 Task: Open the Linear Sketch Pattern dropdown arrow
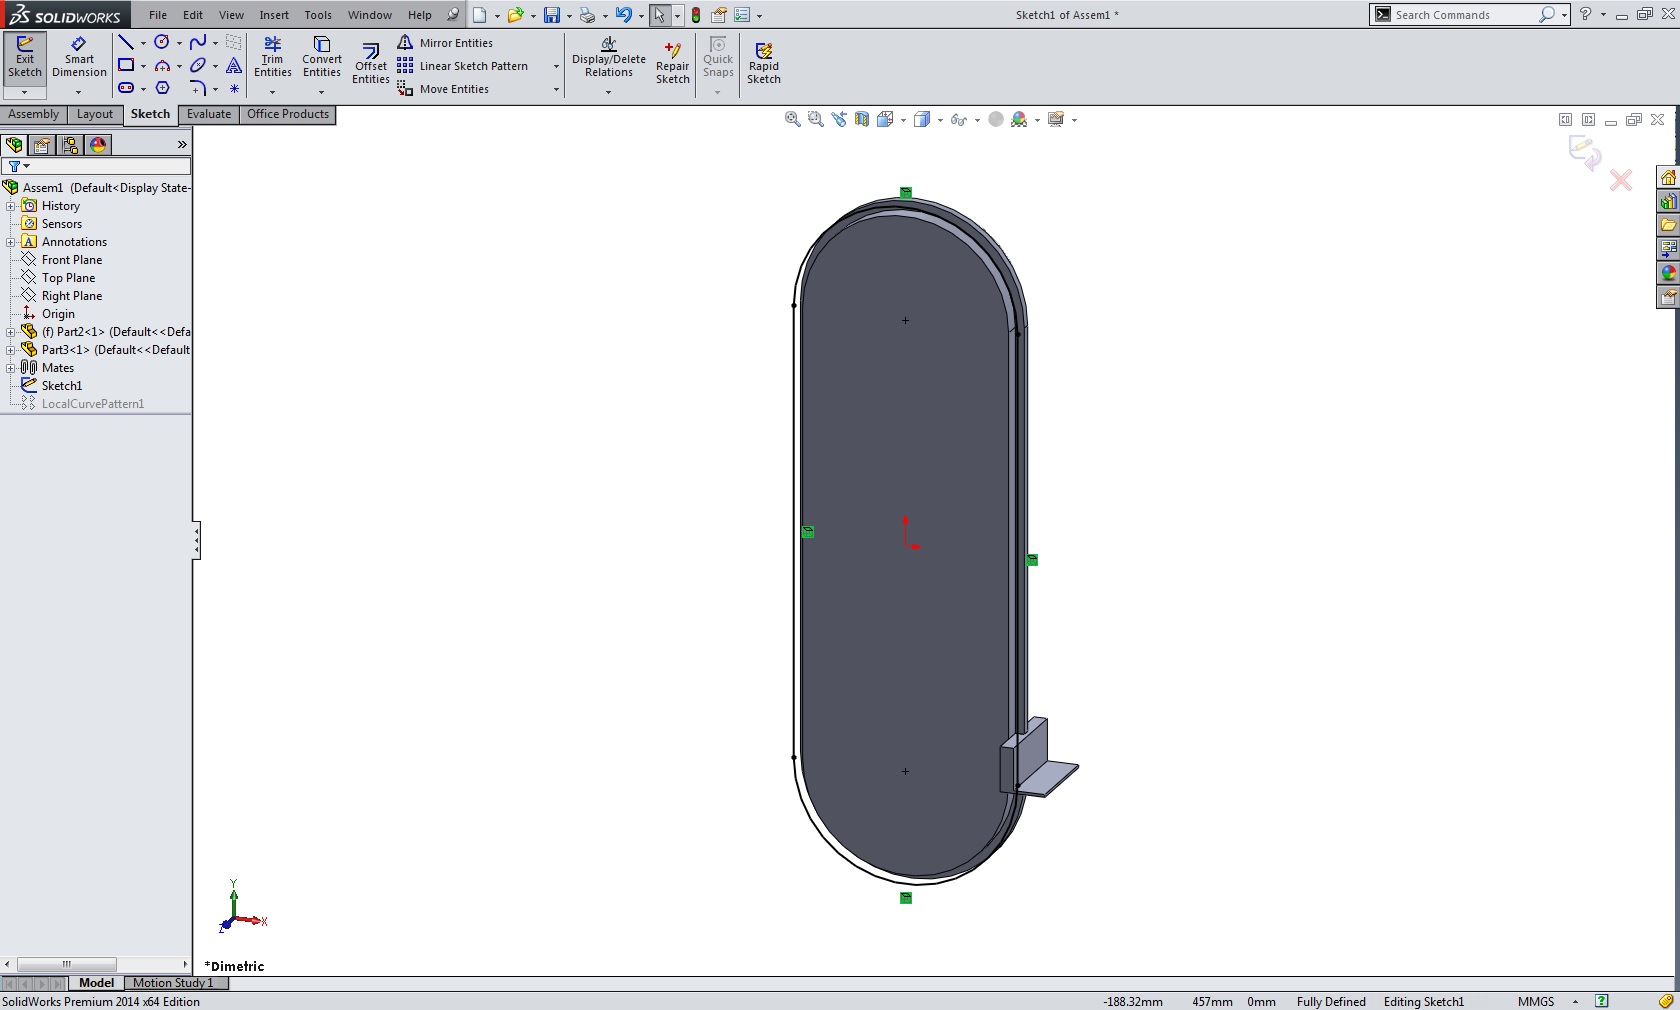[556, 67]
